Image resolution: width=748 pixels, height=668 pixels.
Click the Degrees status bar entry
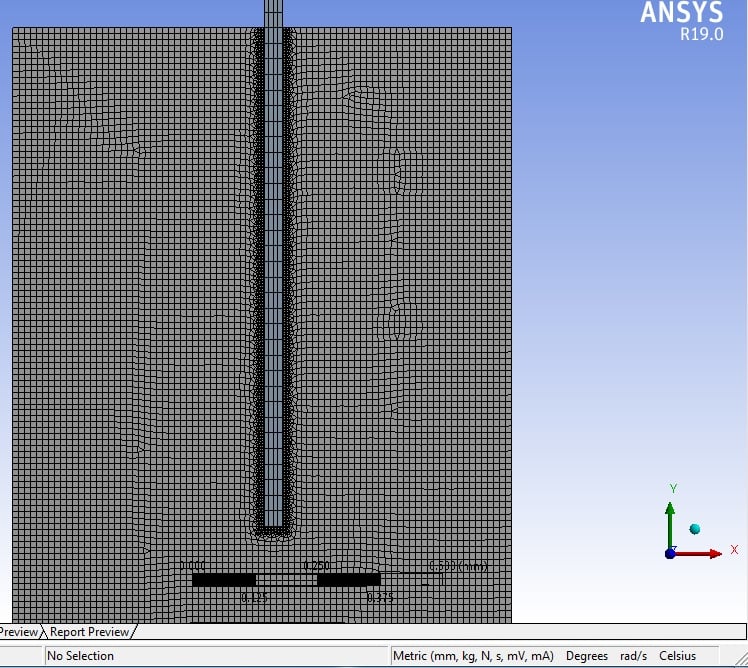tap(587, 656)
